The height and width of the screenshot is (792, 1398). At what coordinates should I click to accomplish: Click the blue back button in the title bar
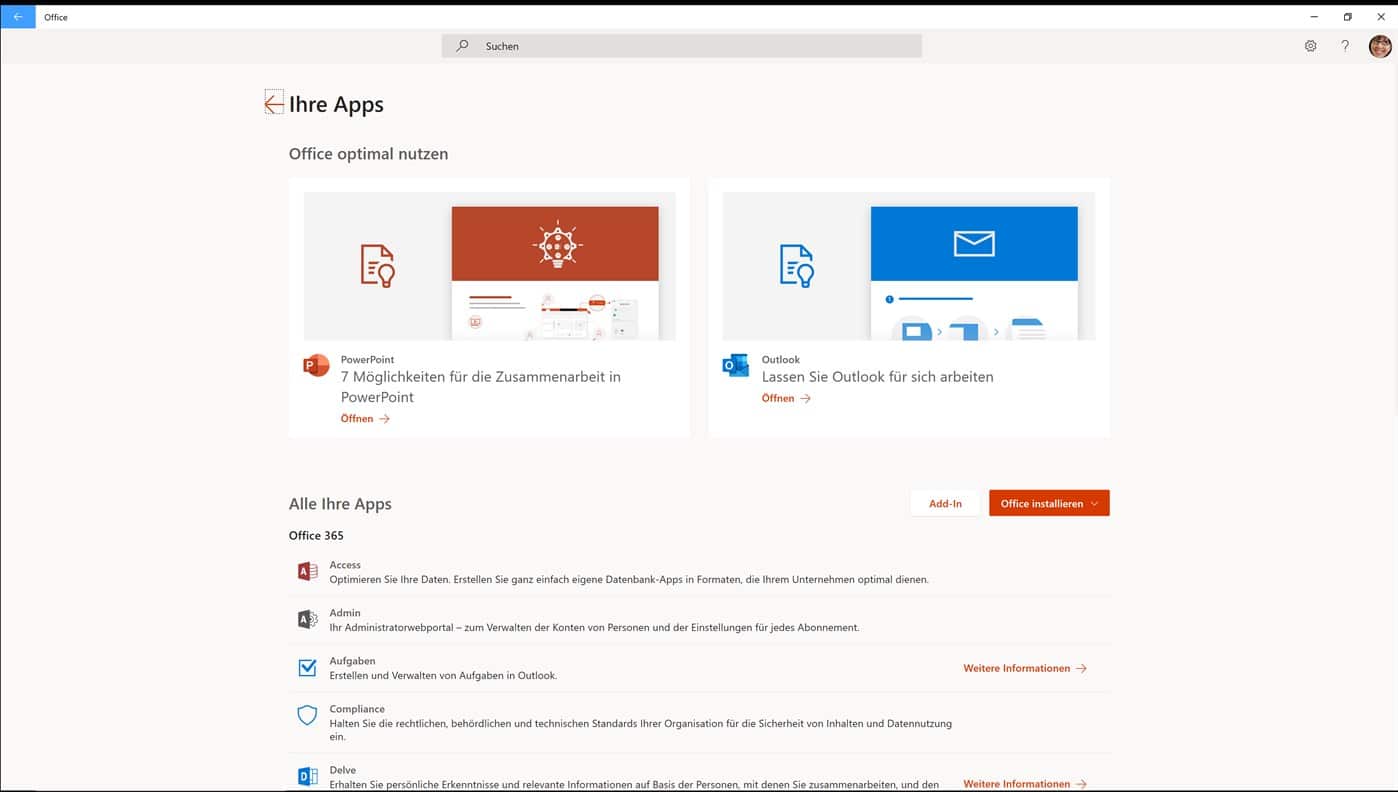click(x=16, y=16)
